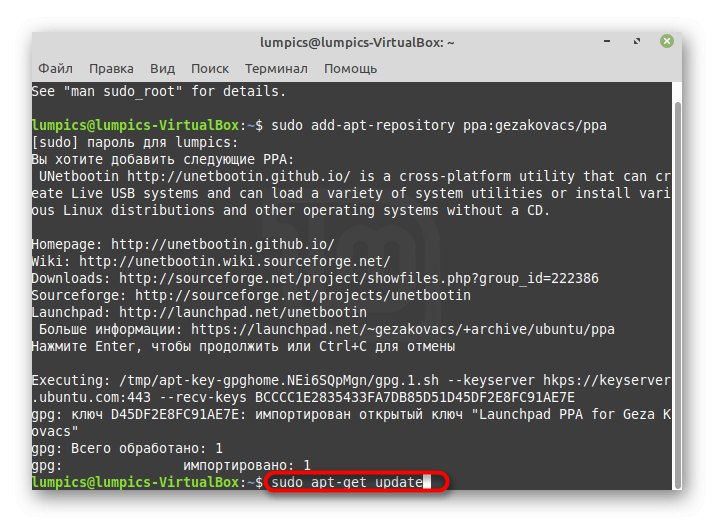This screenshot has height=522, width=714.
Task: Open the Правка menu
Action: click(x=111, y=68)
